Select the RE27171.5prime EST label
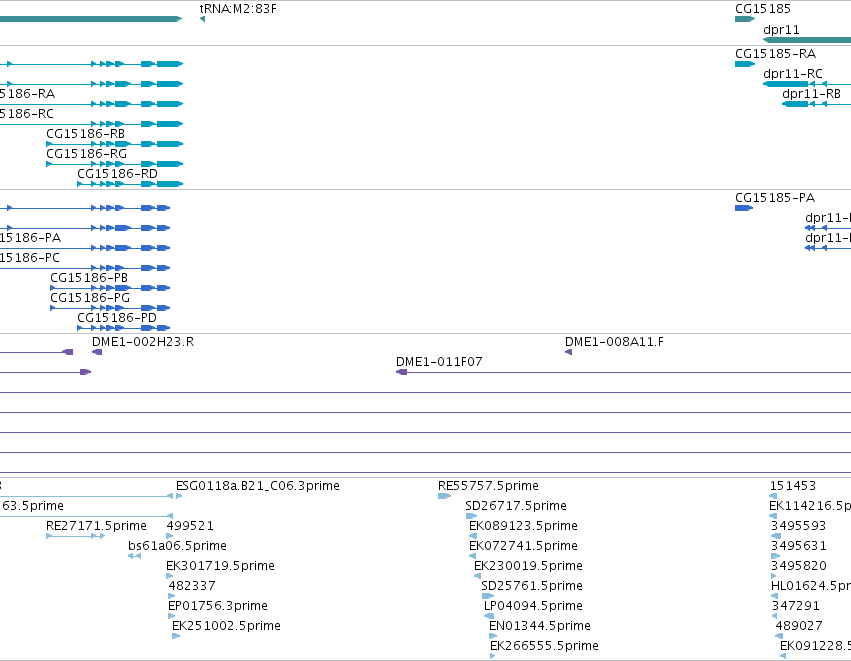The image size is (851, 661). coord(96,526)
